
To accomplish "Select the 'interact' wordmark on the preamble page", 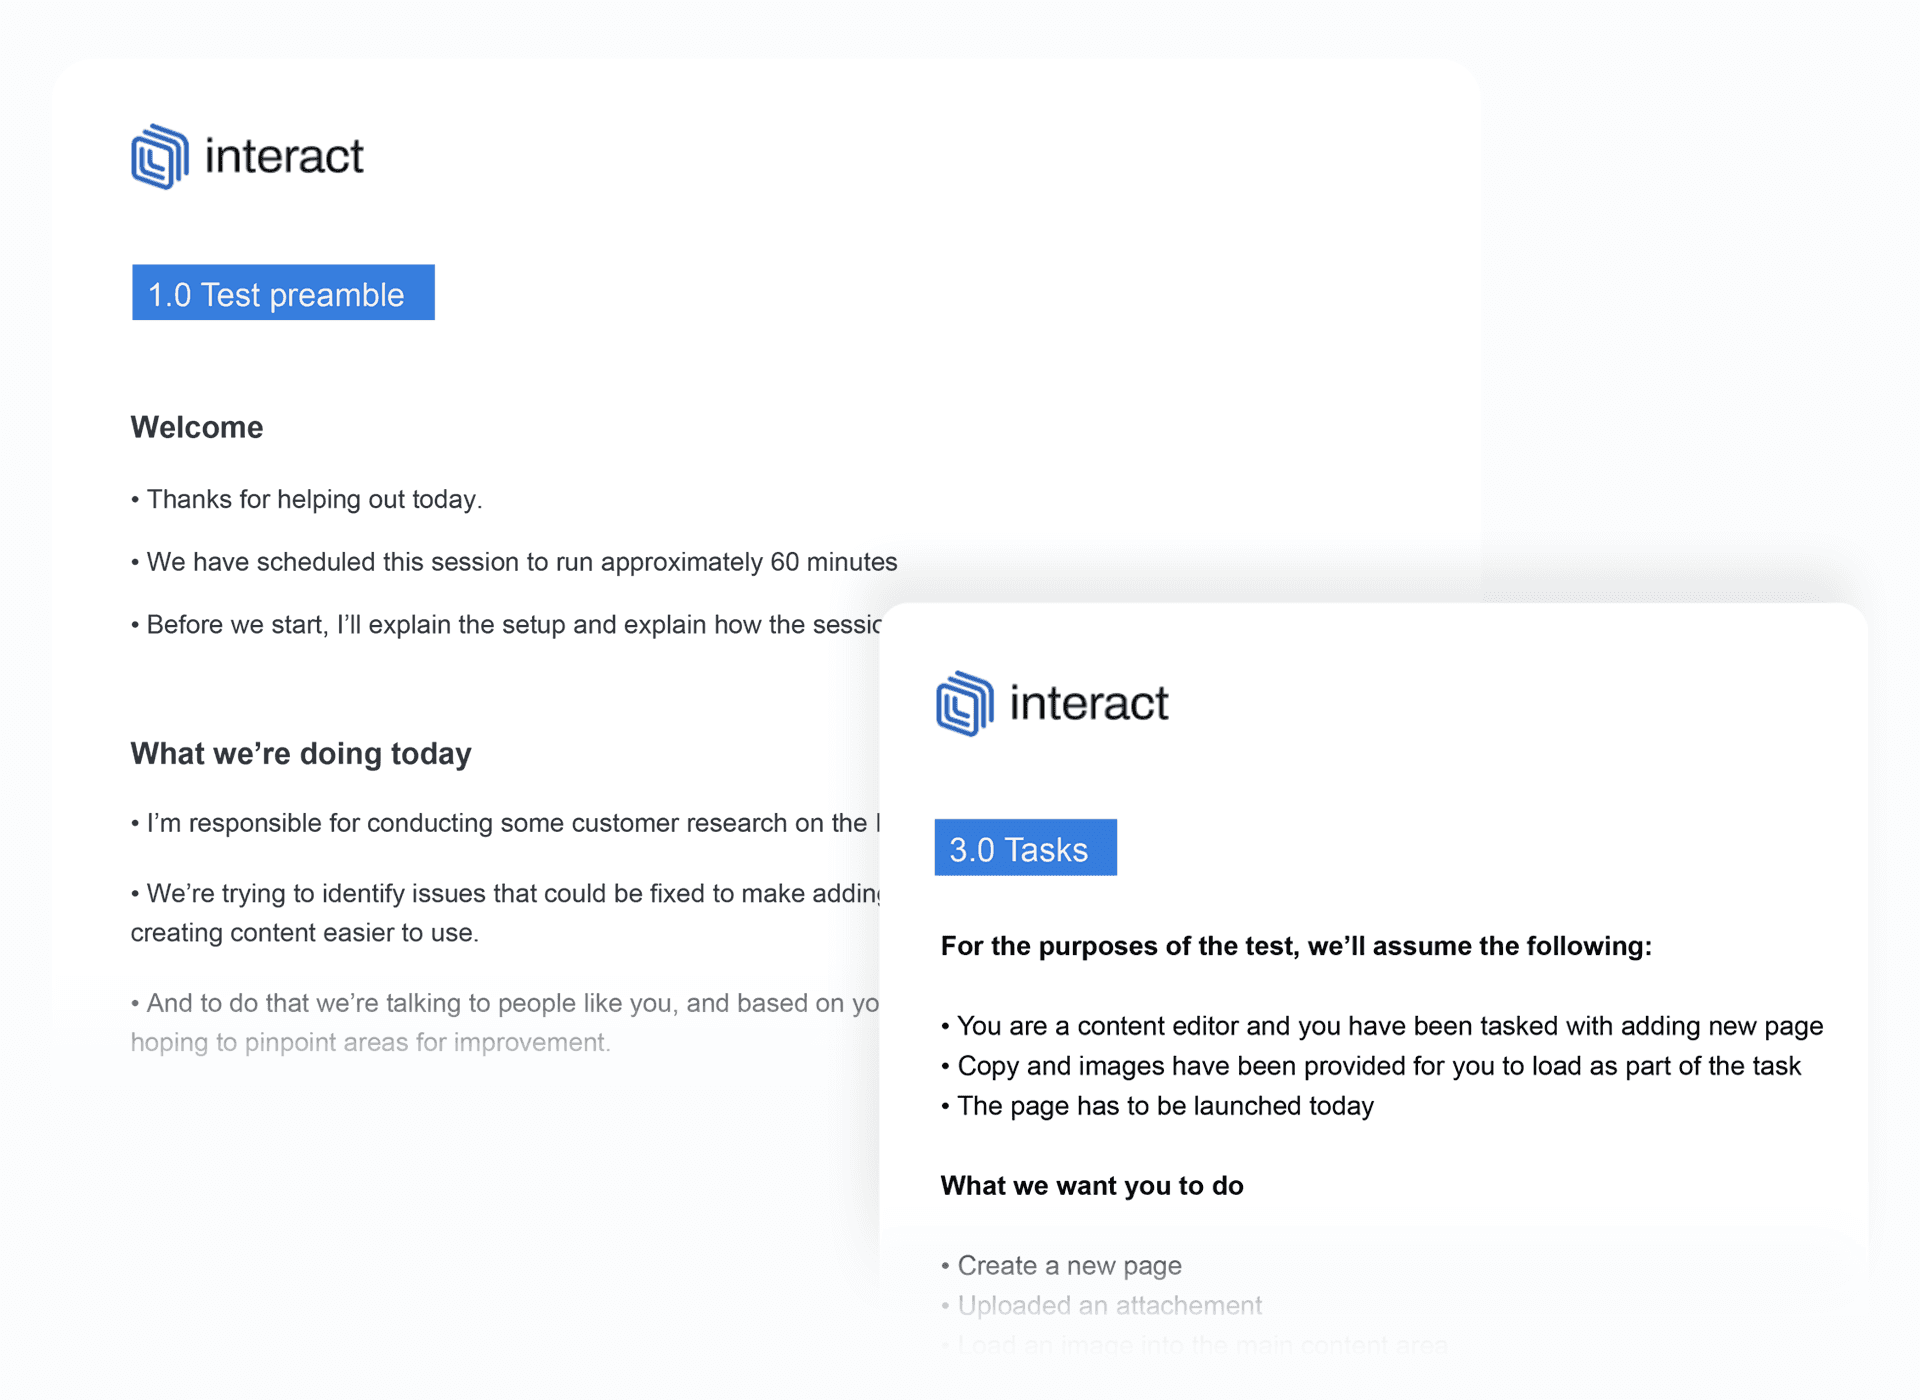I will coord(284,157).
